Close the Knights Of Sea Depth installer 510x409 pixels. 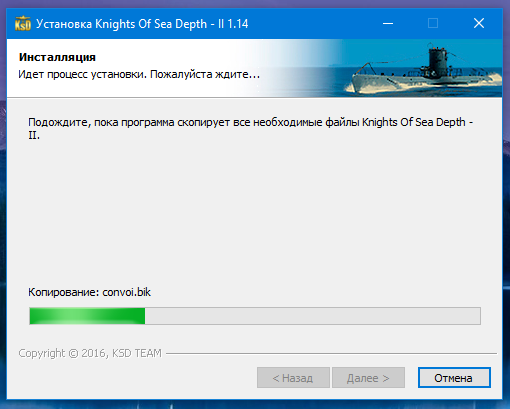479,23
